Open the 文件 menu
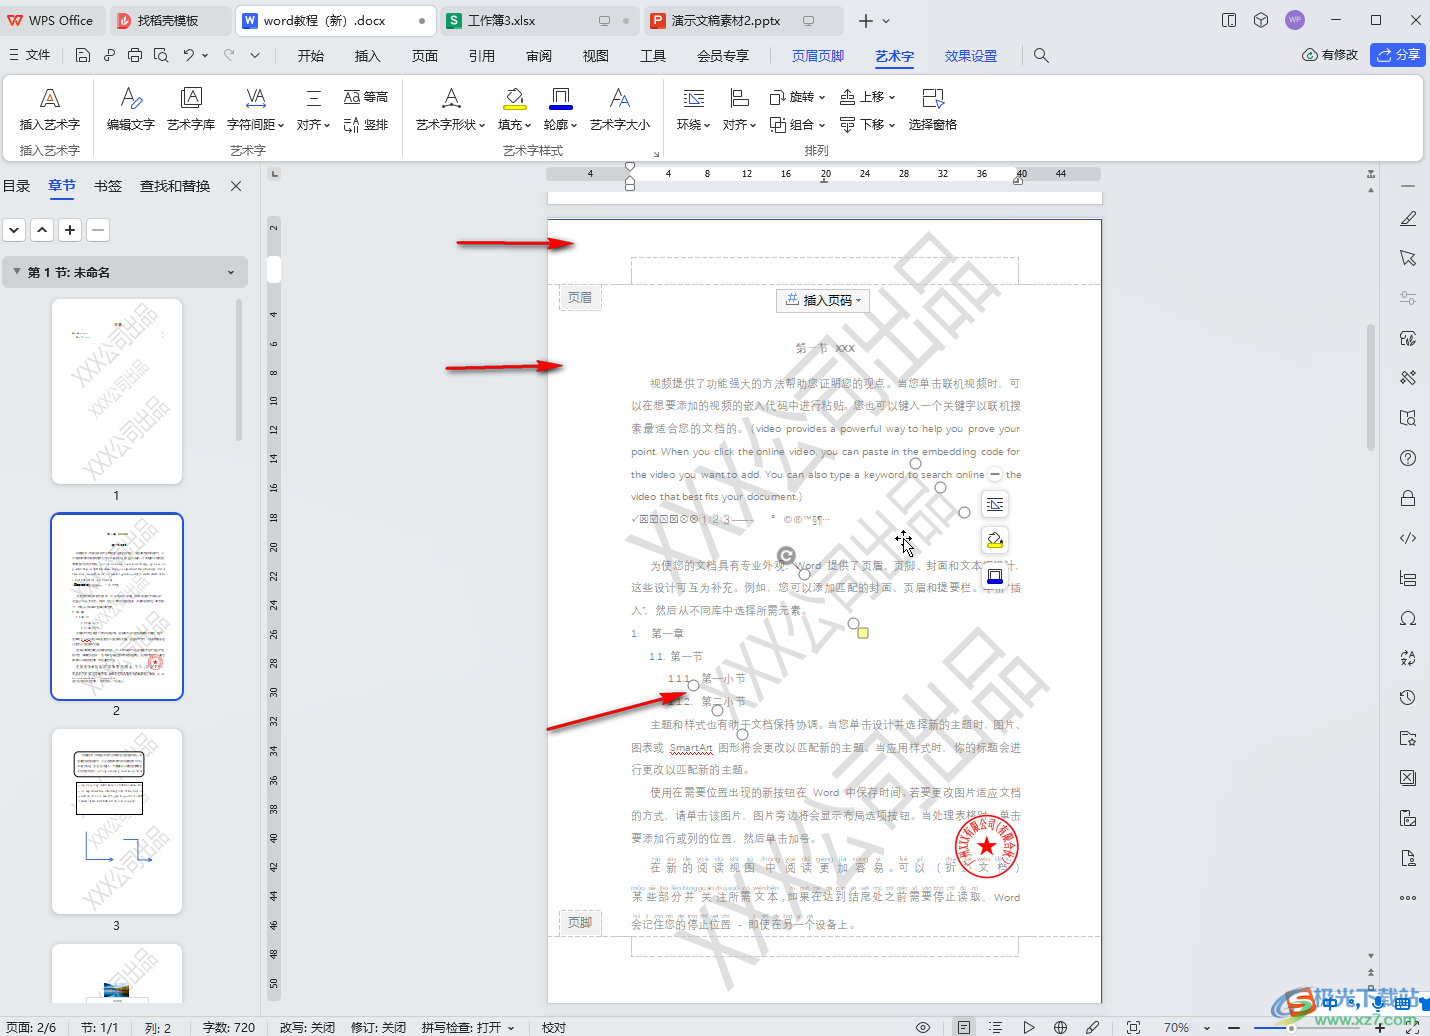This screenshot has width=1430, height=1036. 29,55
